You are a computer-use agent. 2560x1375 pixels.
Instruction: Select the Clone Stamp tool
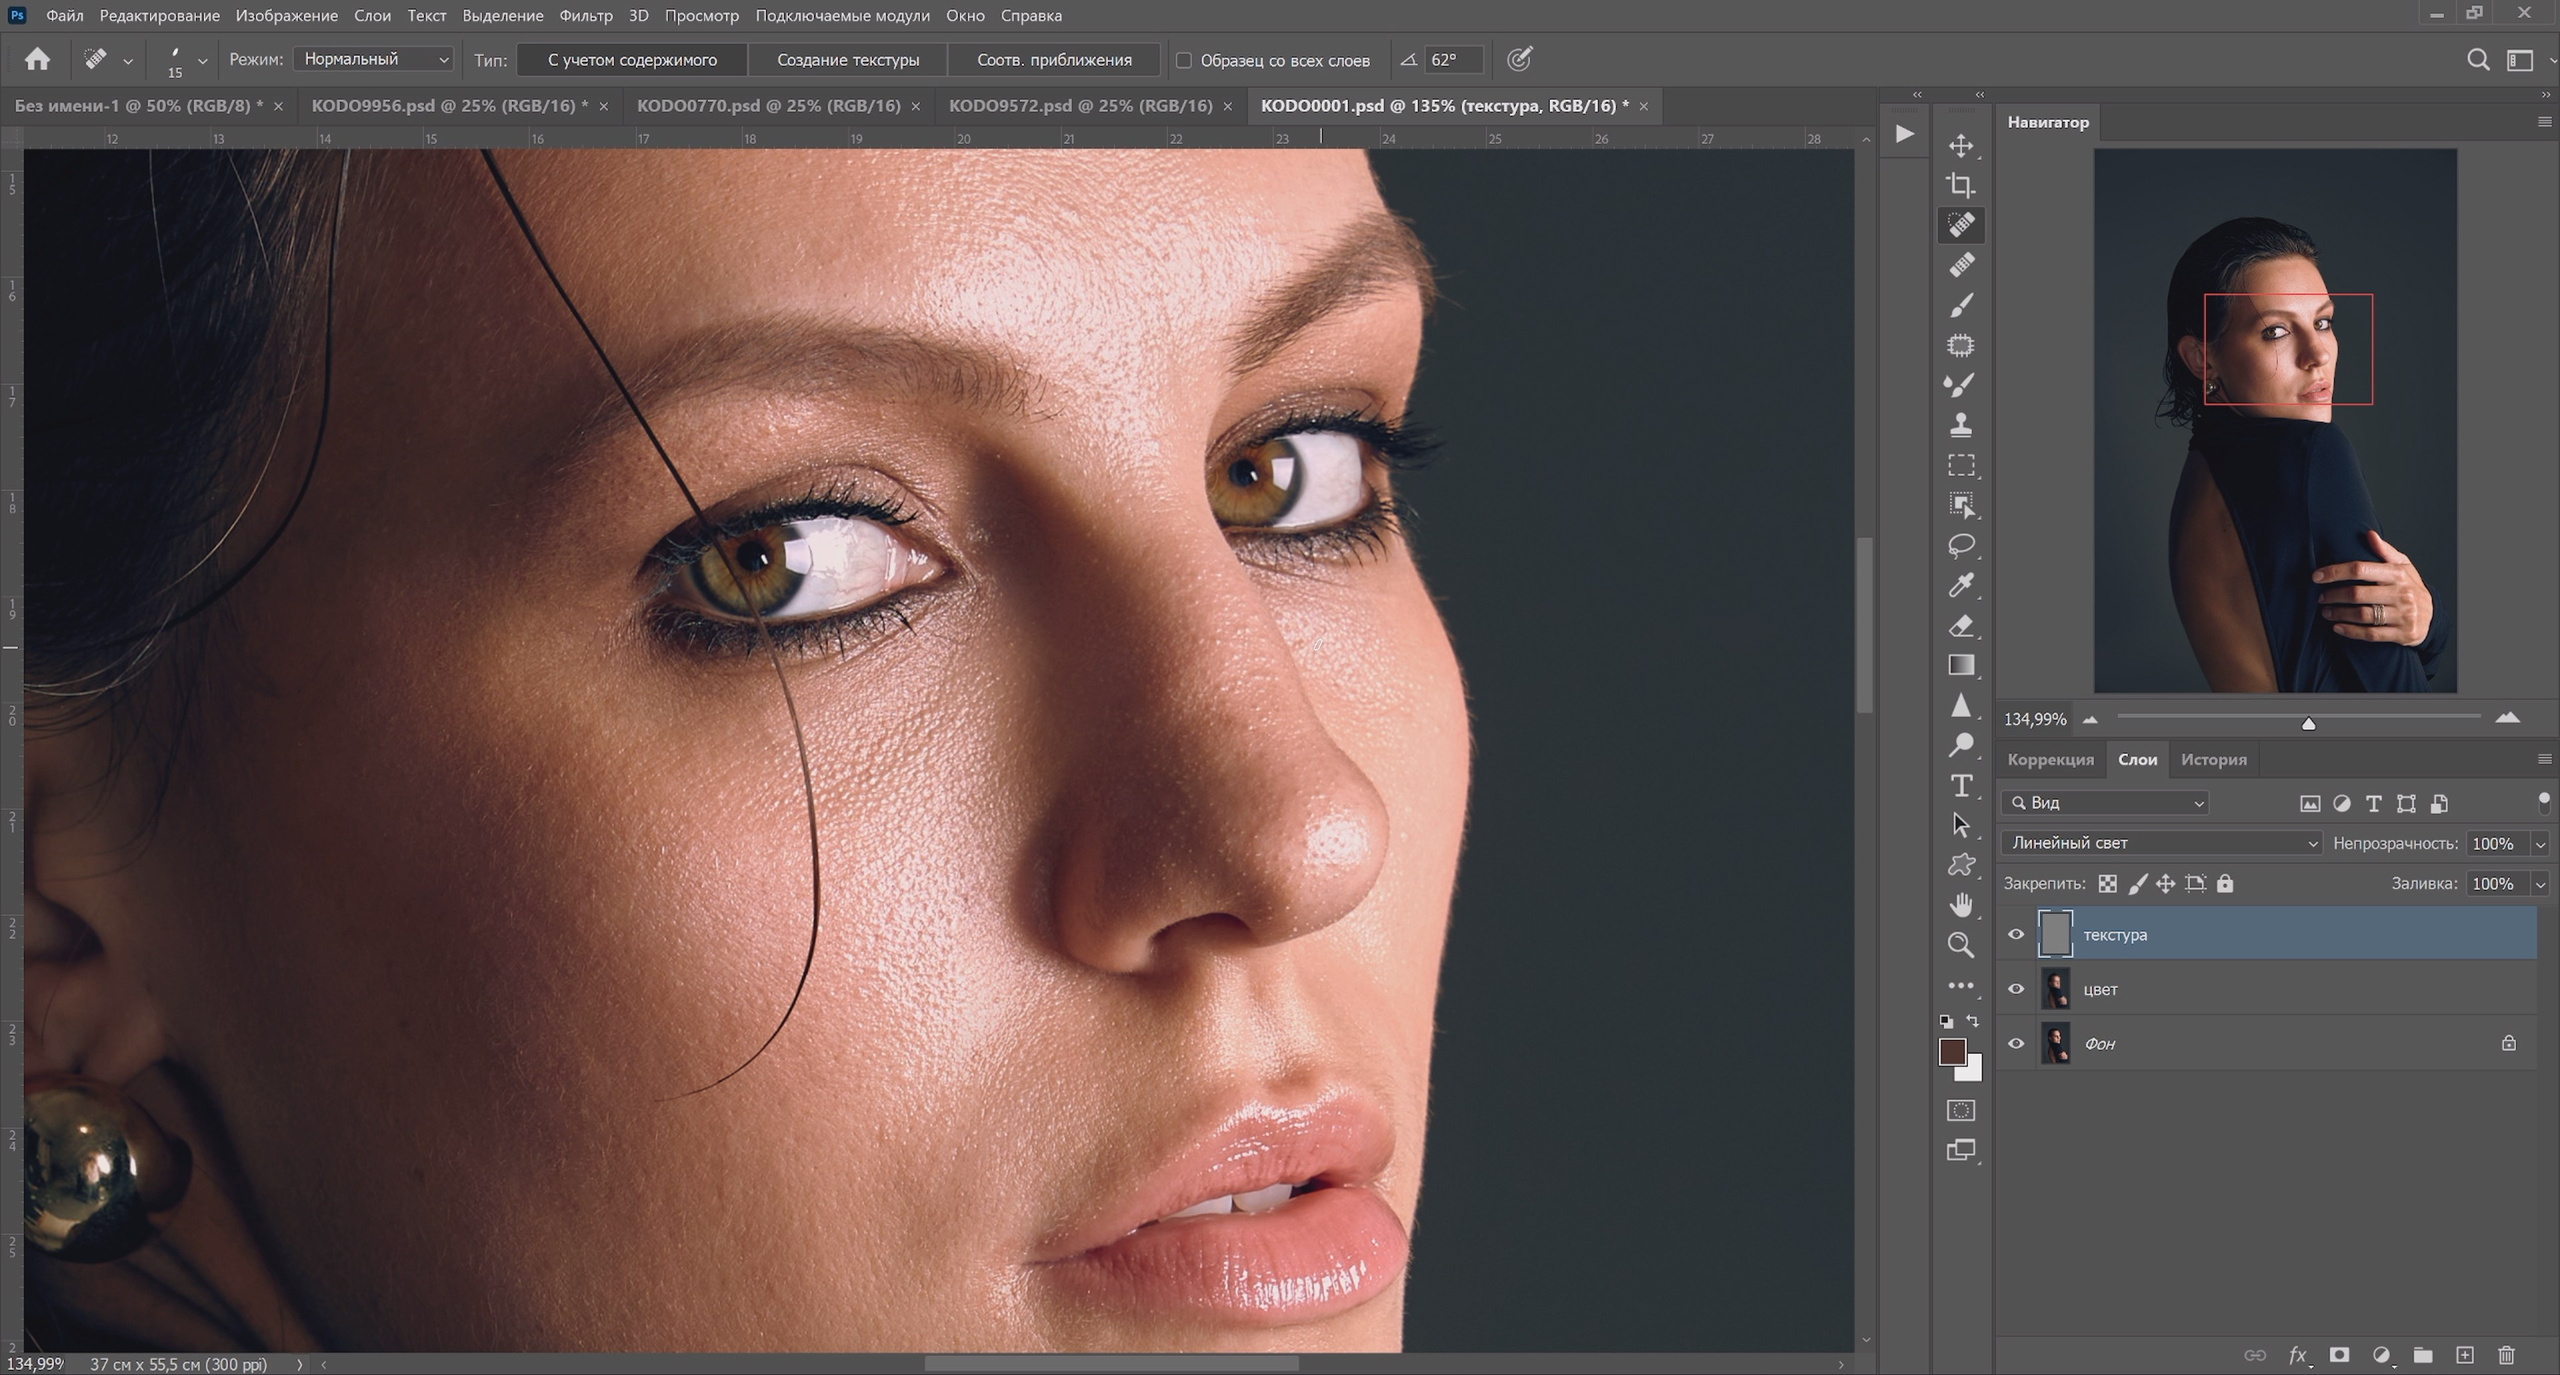point(1960,425)
